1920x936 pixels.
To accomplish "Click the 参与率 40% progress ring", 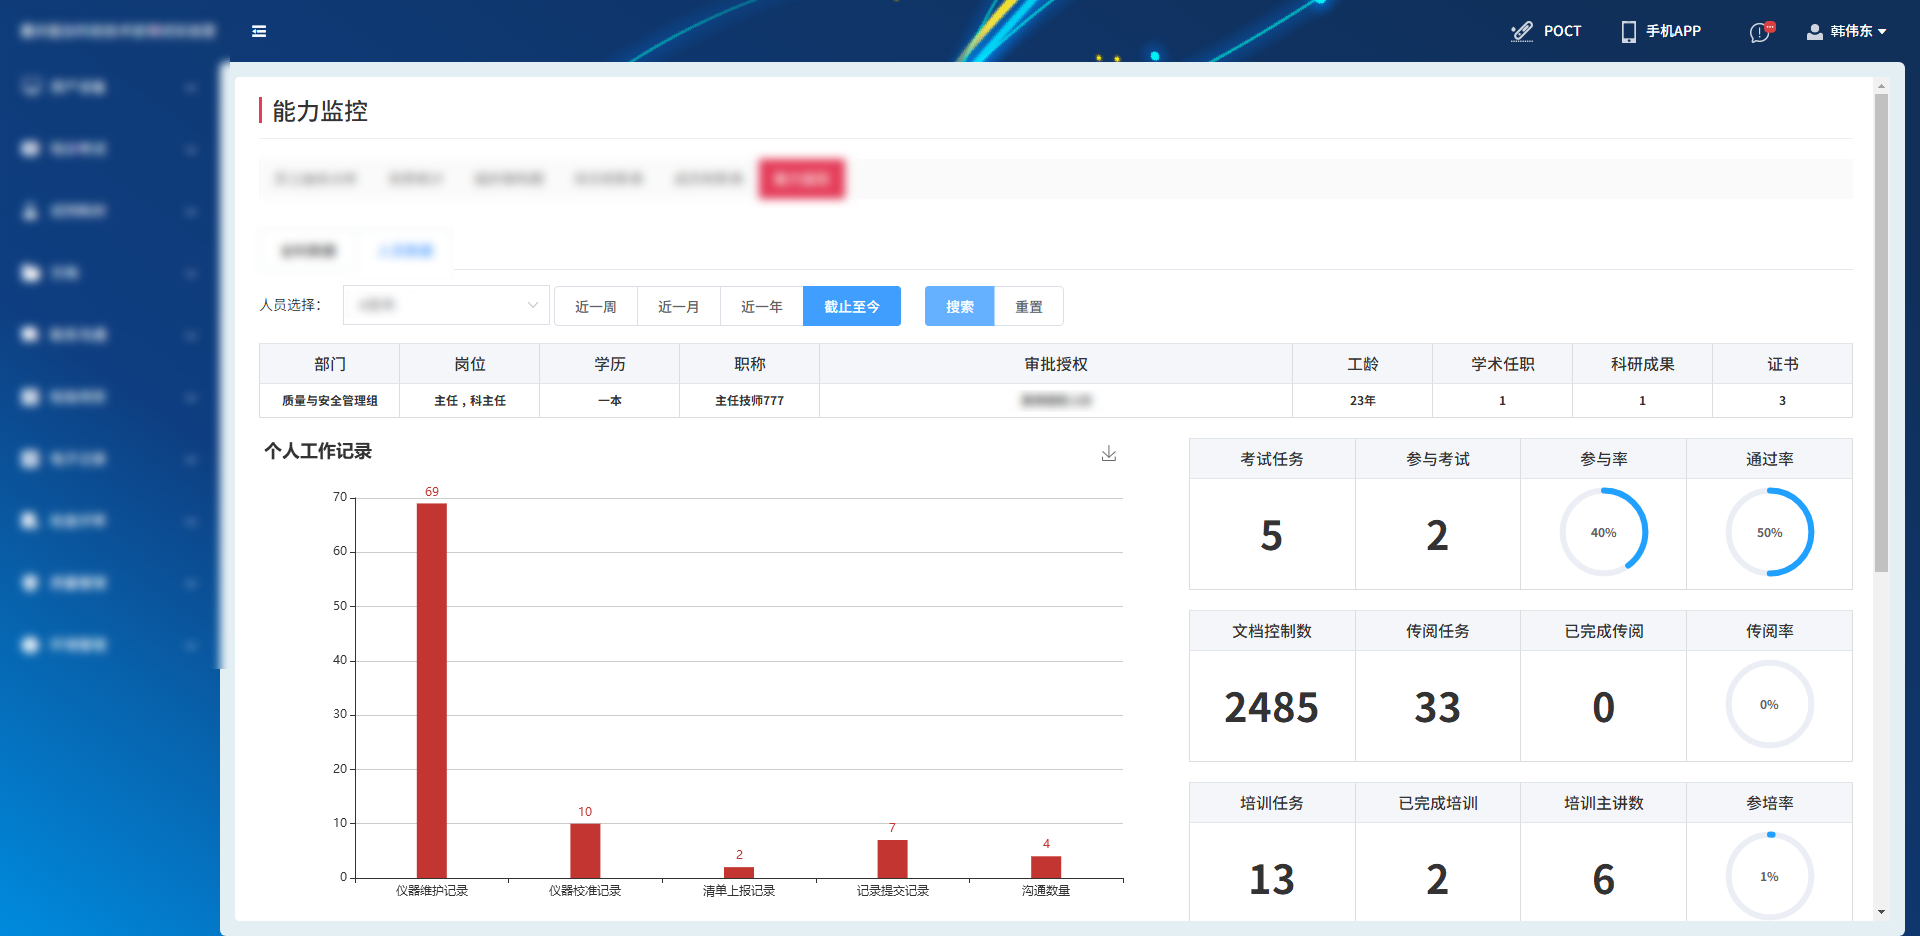I will 1603,532.
